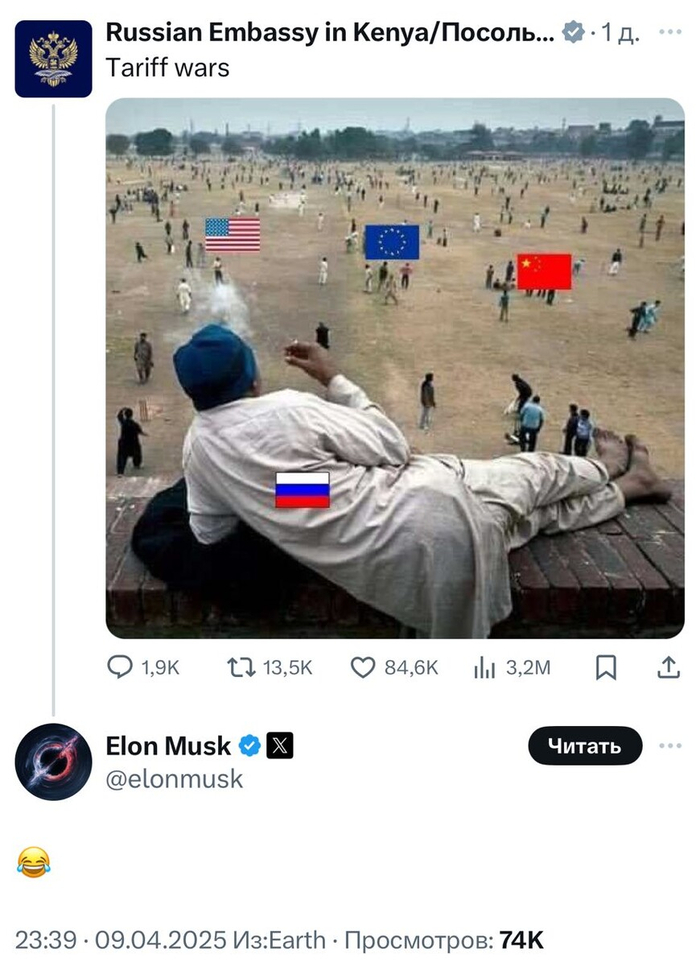Viewport: 700px width, 966px height.
Task: Open the @elonmusk handle link
Action: click(x=174, y=779)
